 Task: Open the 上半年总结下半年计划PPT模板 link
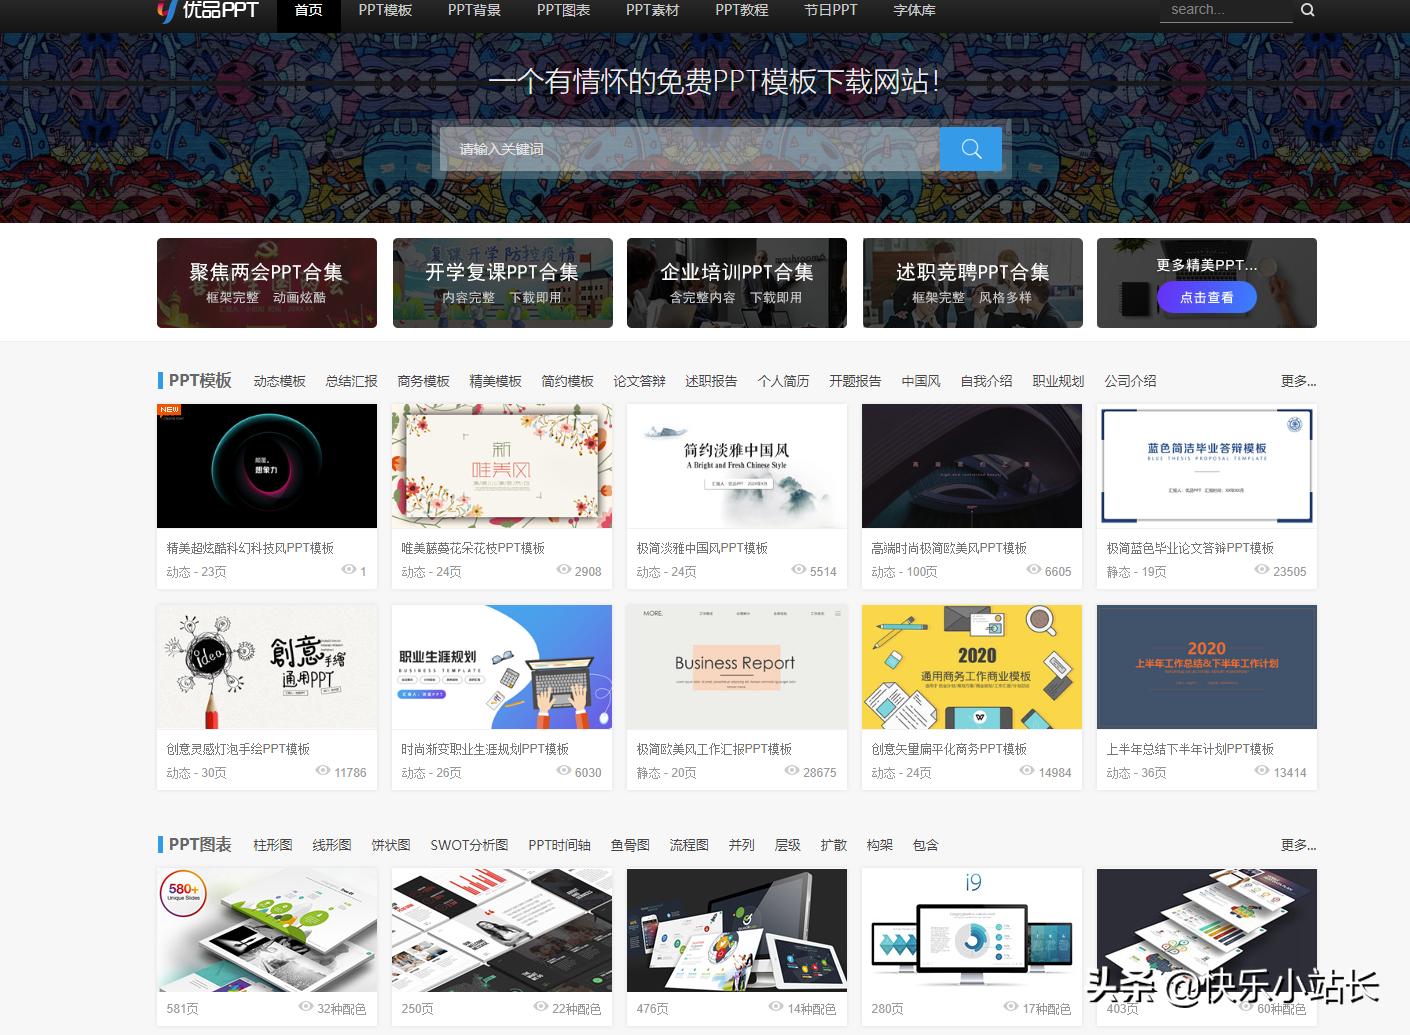click(1191, 748)
